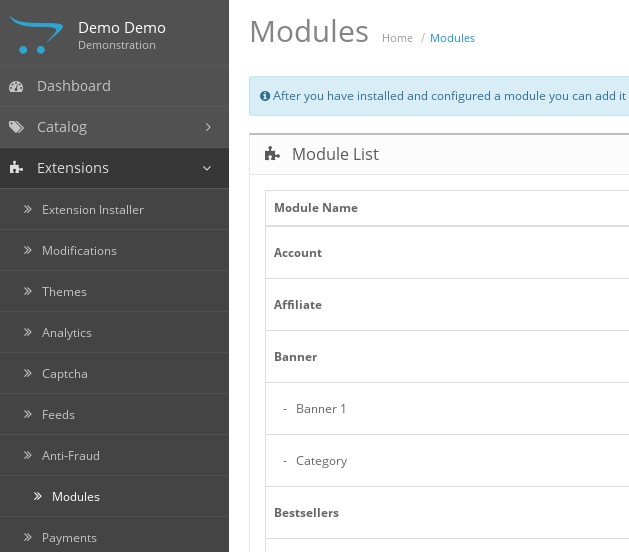The image size is (629, 552).
Task: Click double-arrow icon beside Themes
Action: (27, 291)
